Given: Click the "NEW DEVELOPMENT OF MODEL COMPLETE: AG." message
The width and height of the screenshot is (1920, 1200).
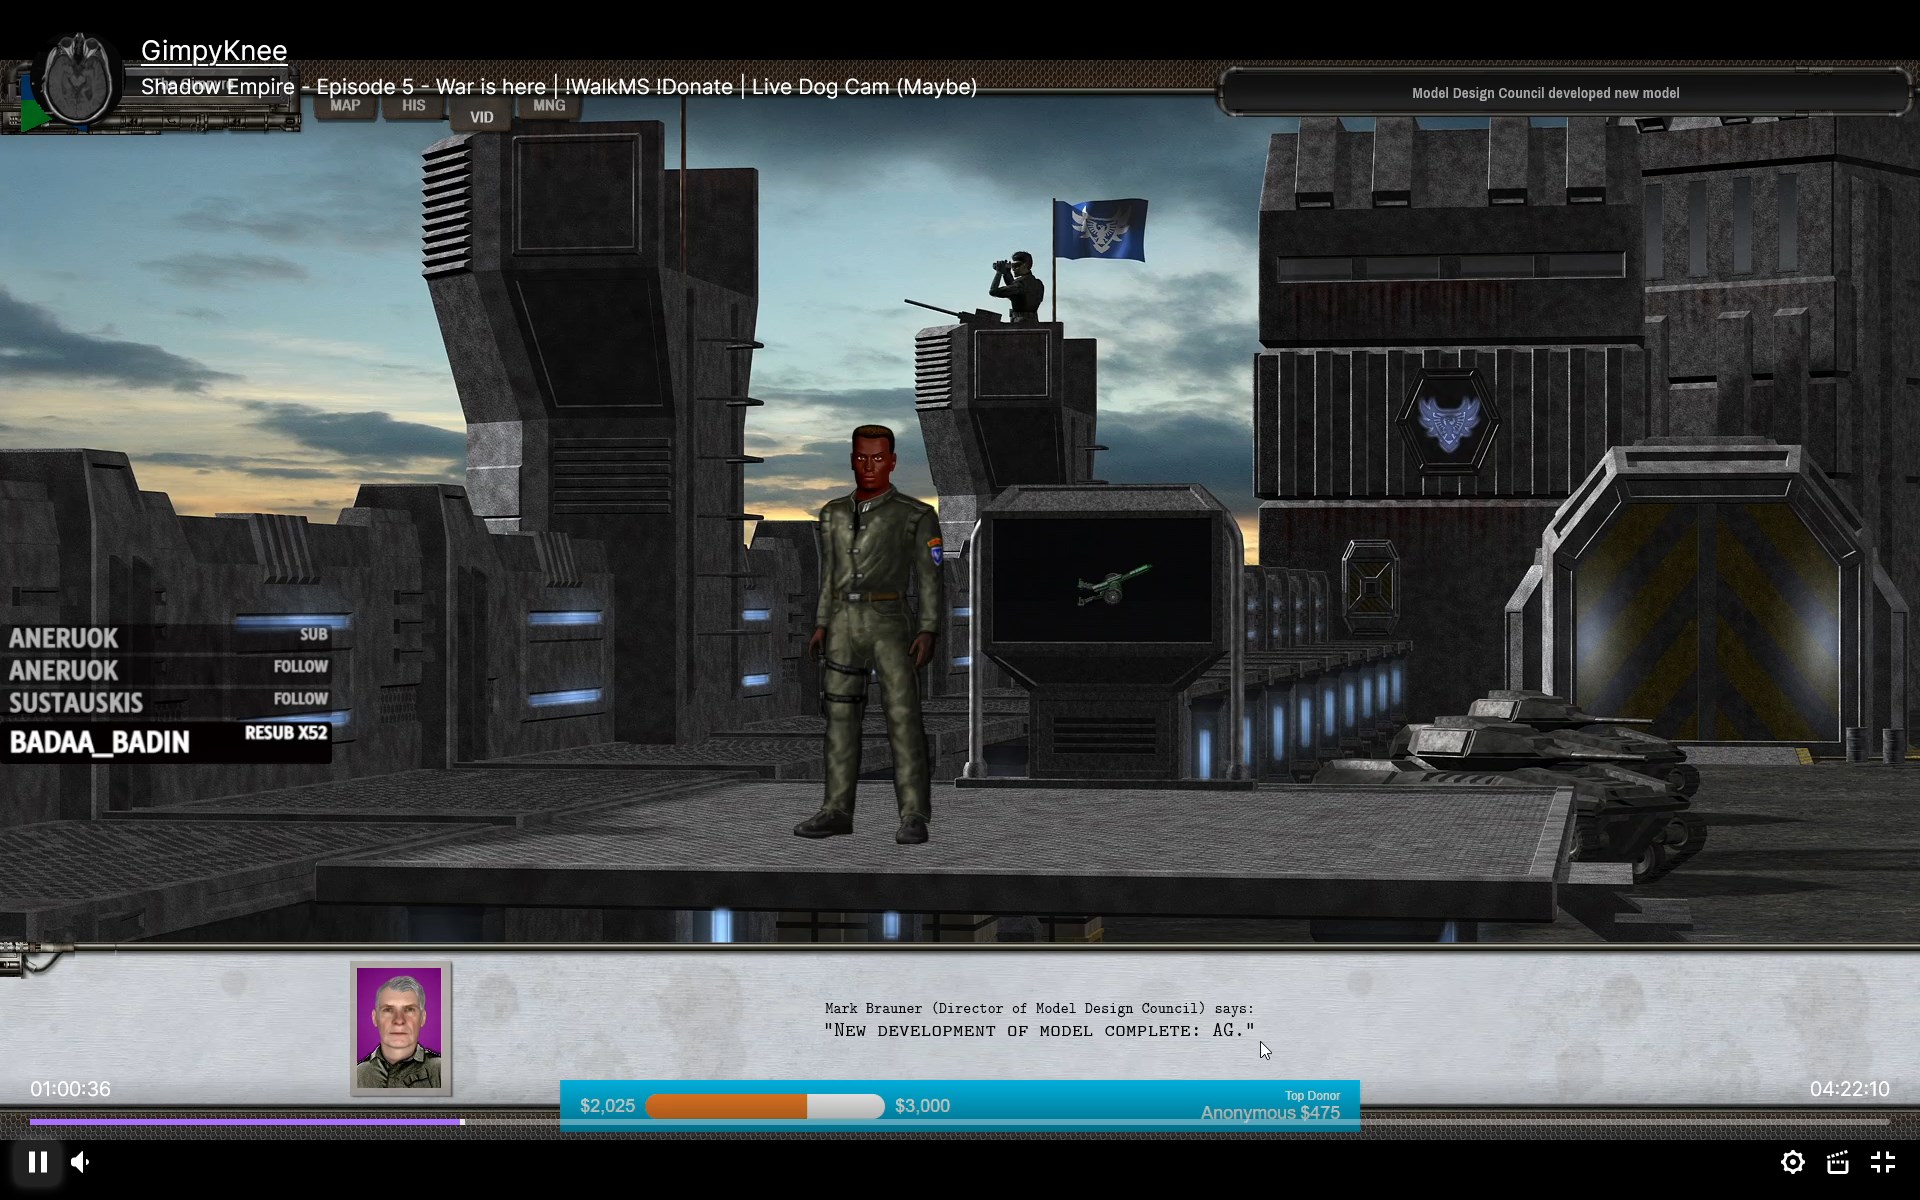Looking at the screenshot, I should click(x=1039, y=1031).
